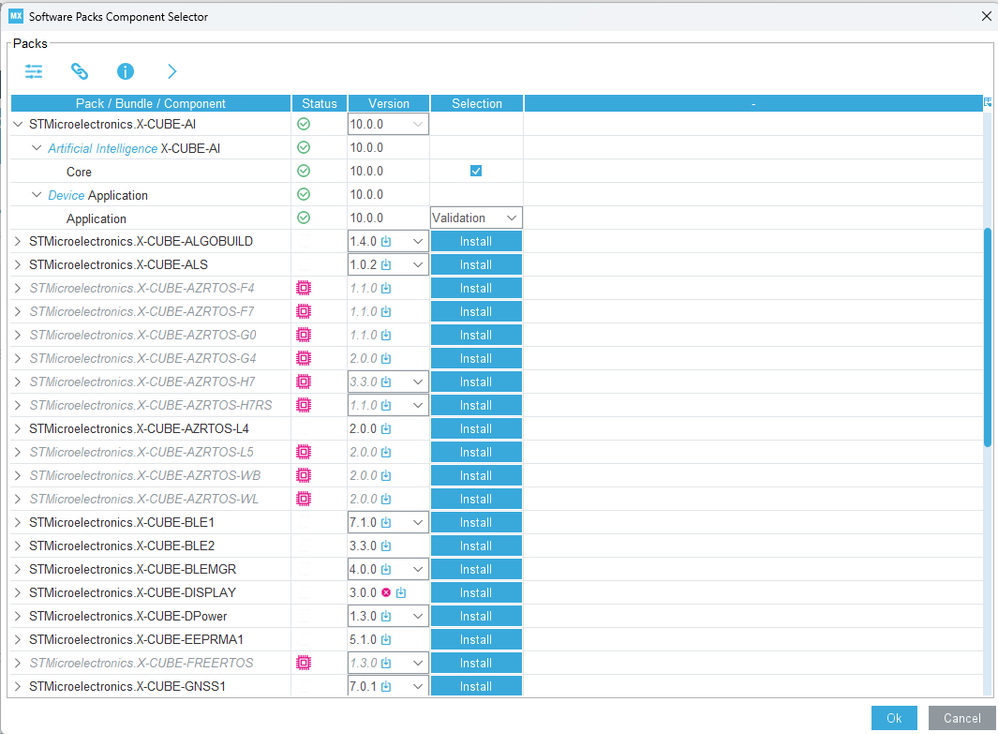Open X-CUBE-AI version 10.0.0 dropdown
Screen dimensions: 998x734
coord(388,124)
